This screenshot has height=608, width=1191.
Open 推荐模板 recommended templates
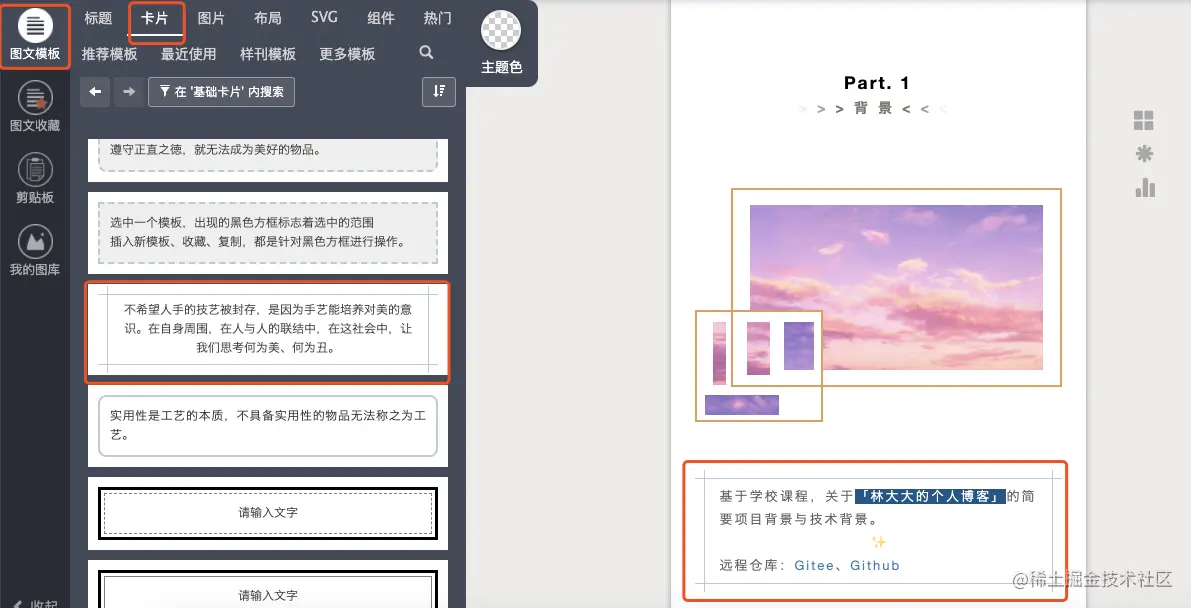pyautogui.click(x=109, y=54)
